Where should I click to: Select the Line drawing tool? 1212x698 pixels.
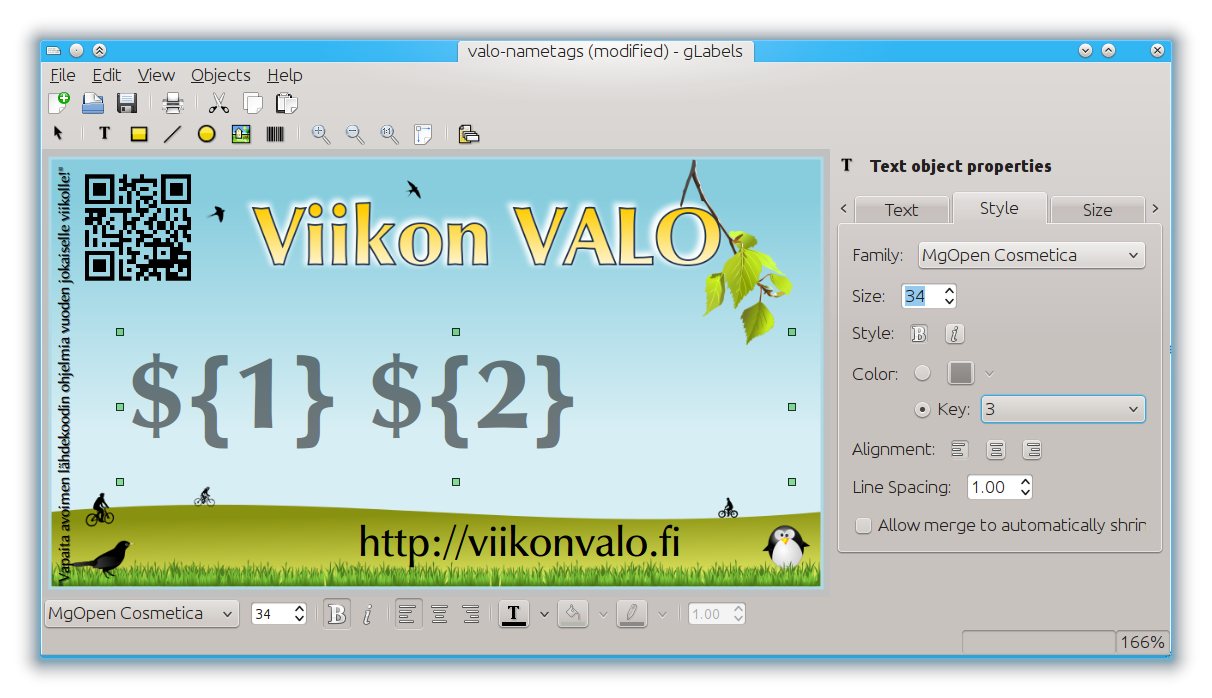tap(173, 133)
